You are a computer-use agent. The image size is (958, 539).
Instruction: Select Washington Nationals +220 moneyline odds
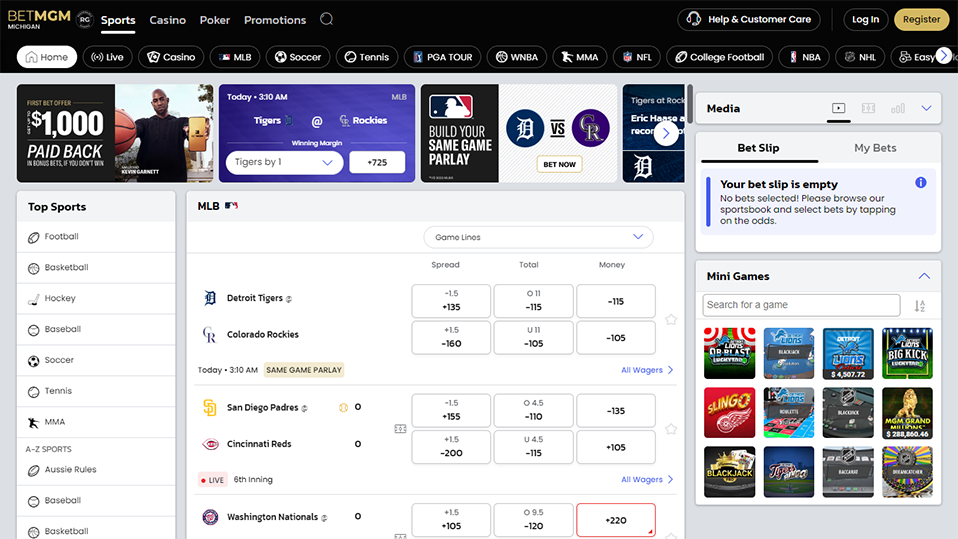click(615, 520)
